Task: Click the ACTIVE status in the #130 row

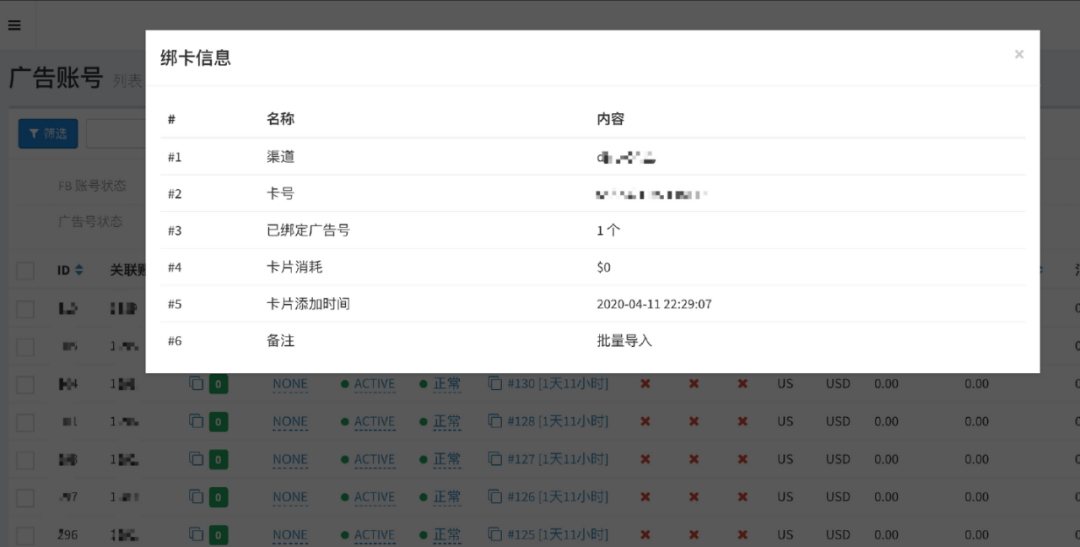Action: click(x=375, y=384)
